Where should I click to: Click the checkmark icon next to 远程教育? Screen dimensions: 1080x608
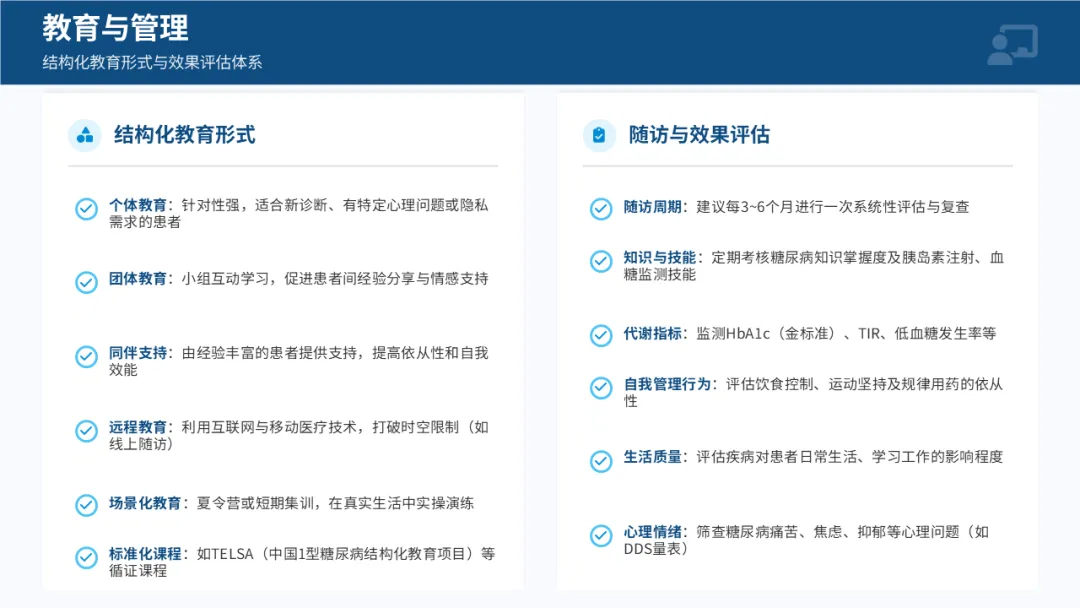pyautogui.click(x=86, y=431)
